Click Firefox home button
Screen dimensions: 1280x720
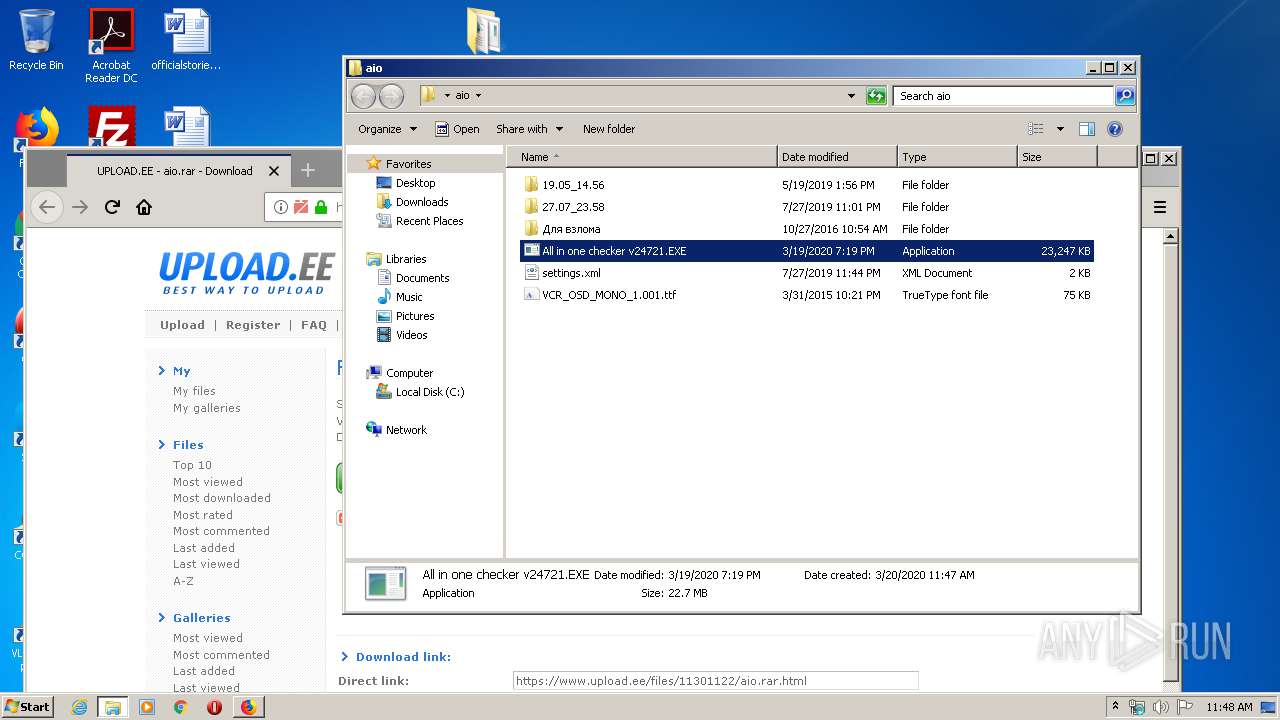(x=144, y=207)
